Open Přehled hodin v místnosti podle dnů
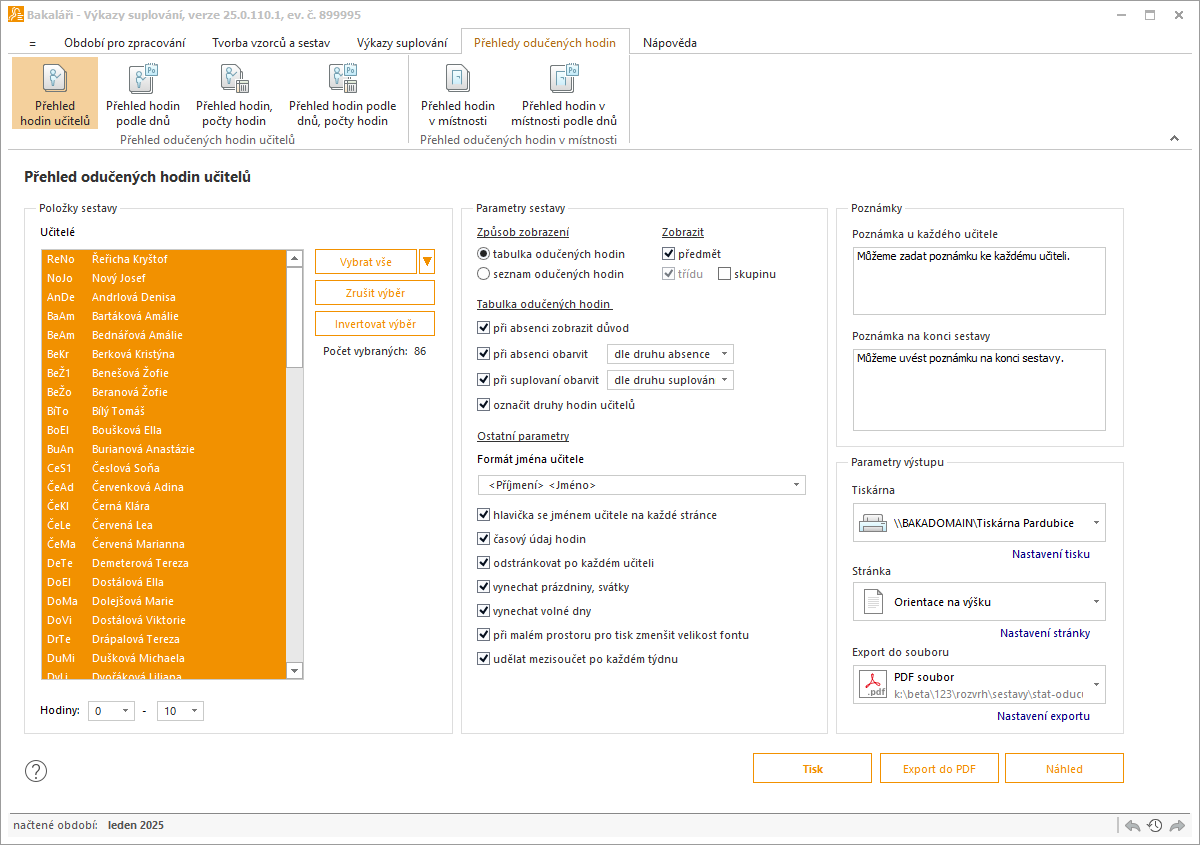This screenshot has width=1200, height=845. point(564,93)
